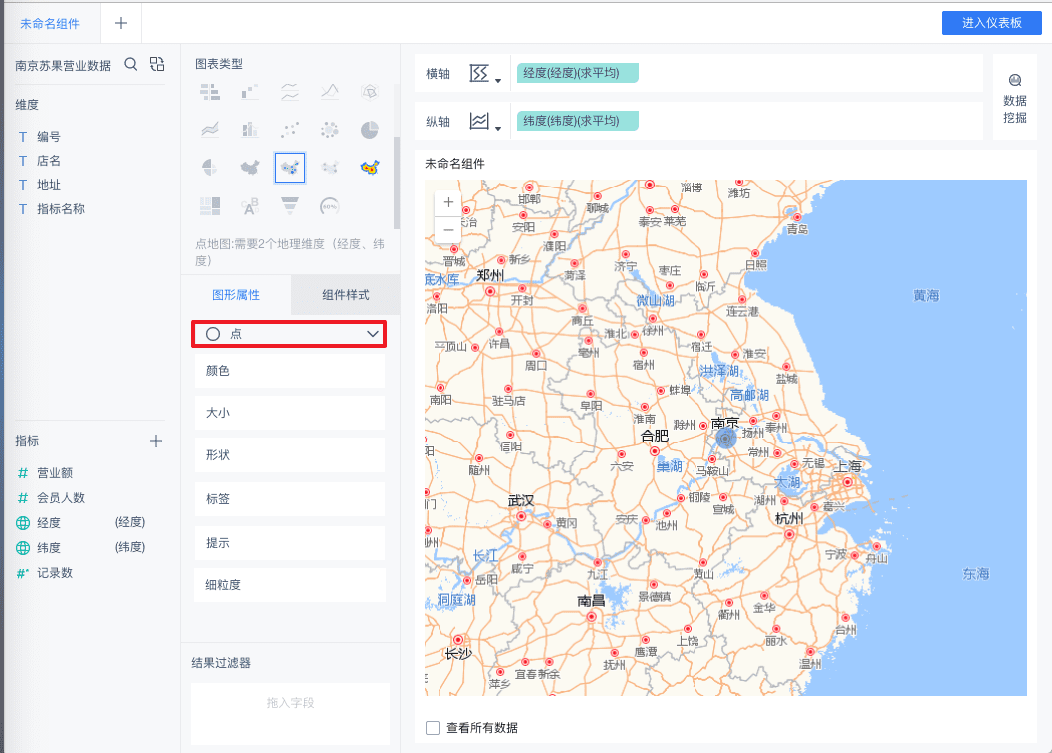Select the 地址 dimension field
Screen dimensions: 1052x753
point(48,185)
